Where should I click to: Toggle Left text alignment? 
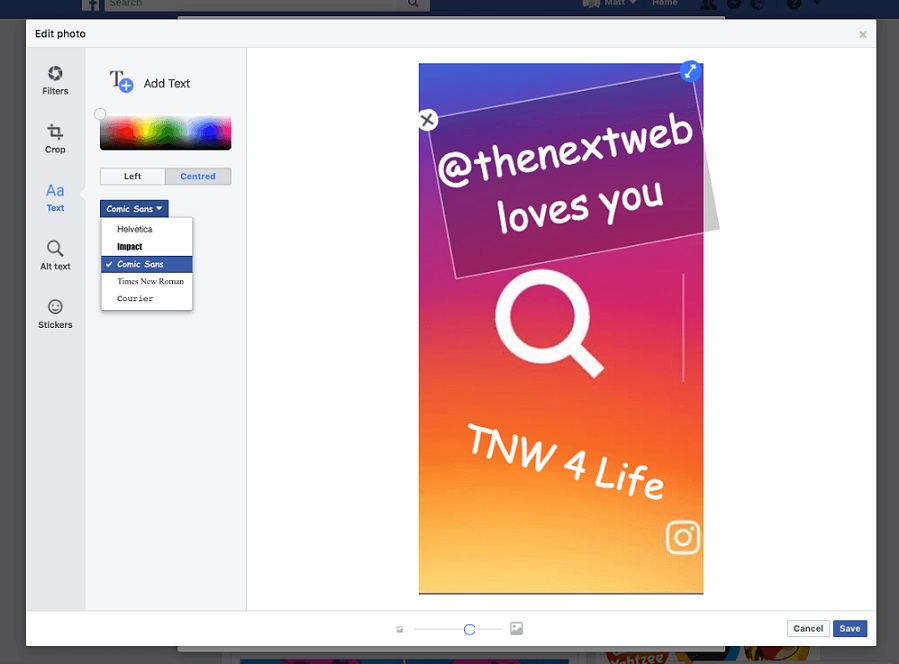click(x=132, y=176)
